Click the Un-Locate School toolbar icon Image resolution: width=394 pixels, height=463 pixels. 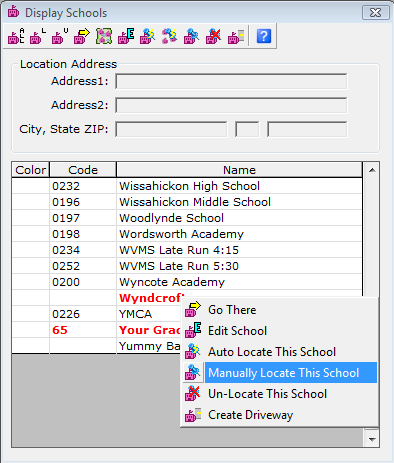214,36
